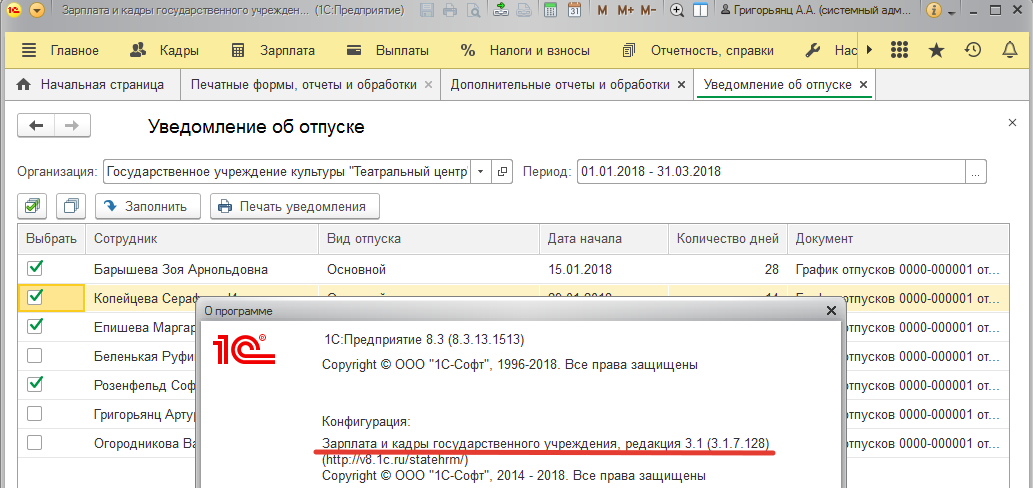Screen dimensions: 1033x488
Task: Sort by Сотрудник column header
Action: (202, 238)
